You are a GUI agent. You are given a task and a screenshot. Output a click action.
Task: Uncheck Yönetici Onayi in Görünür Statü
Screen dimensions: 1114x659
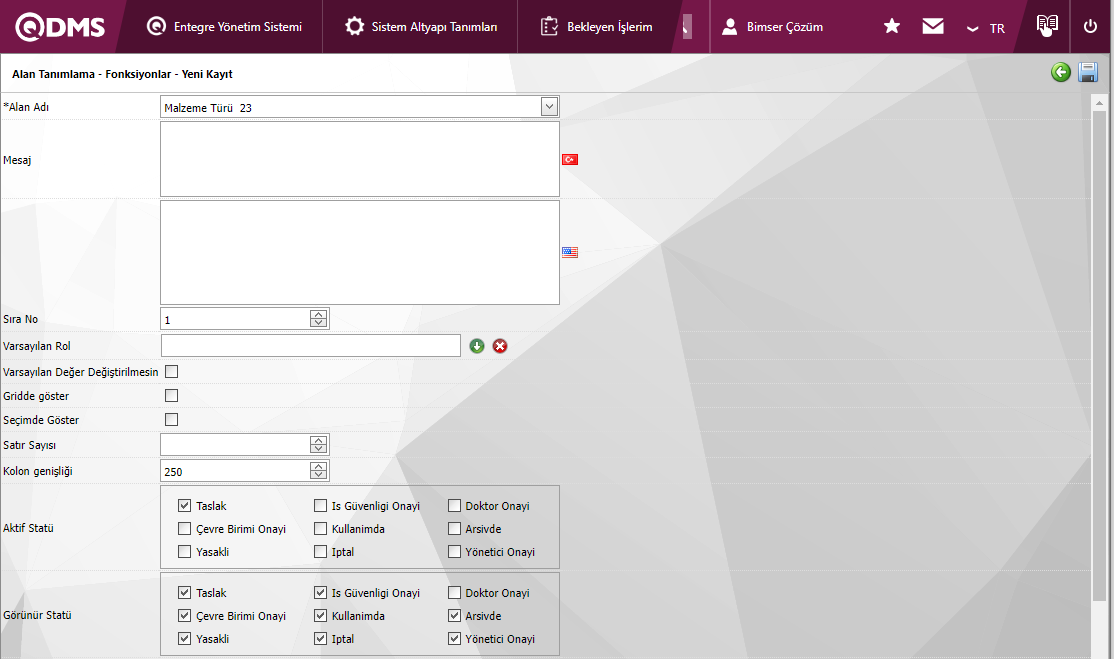point(455,638)
